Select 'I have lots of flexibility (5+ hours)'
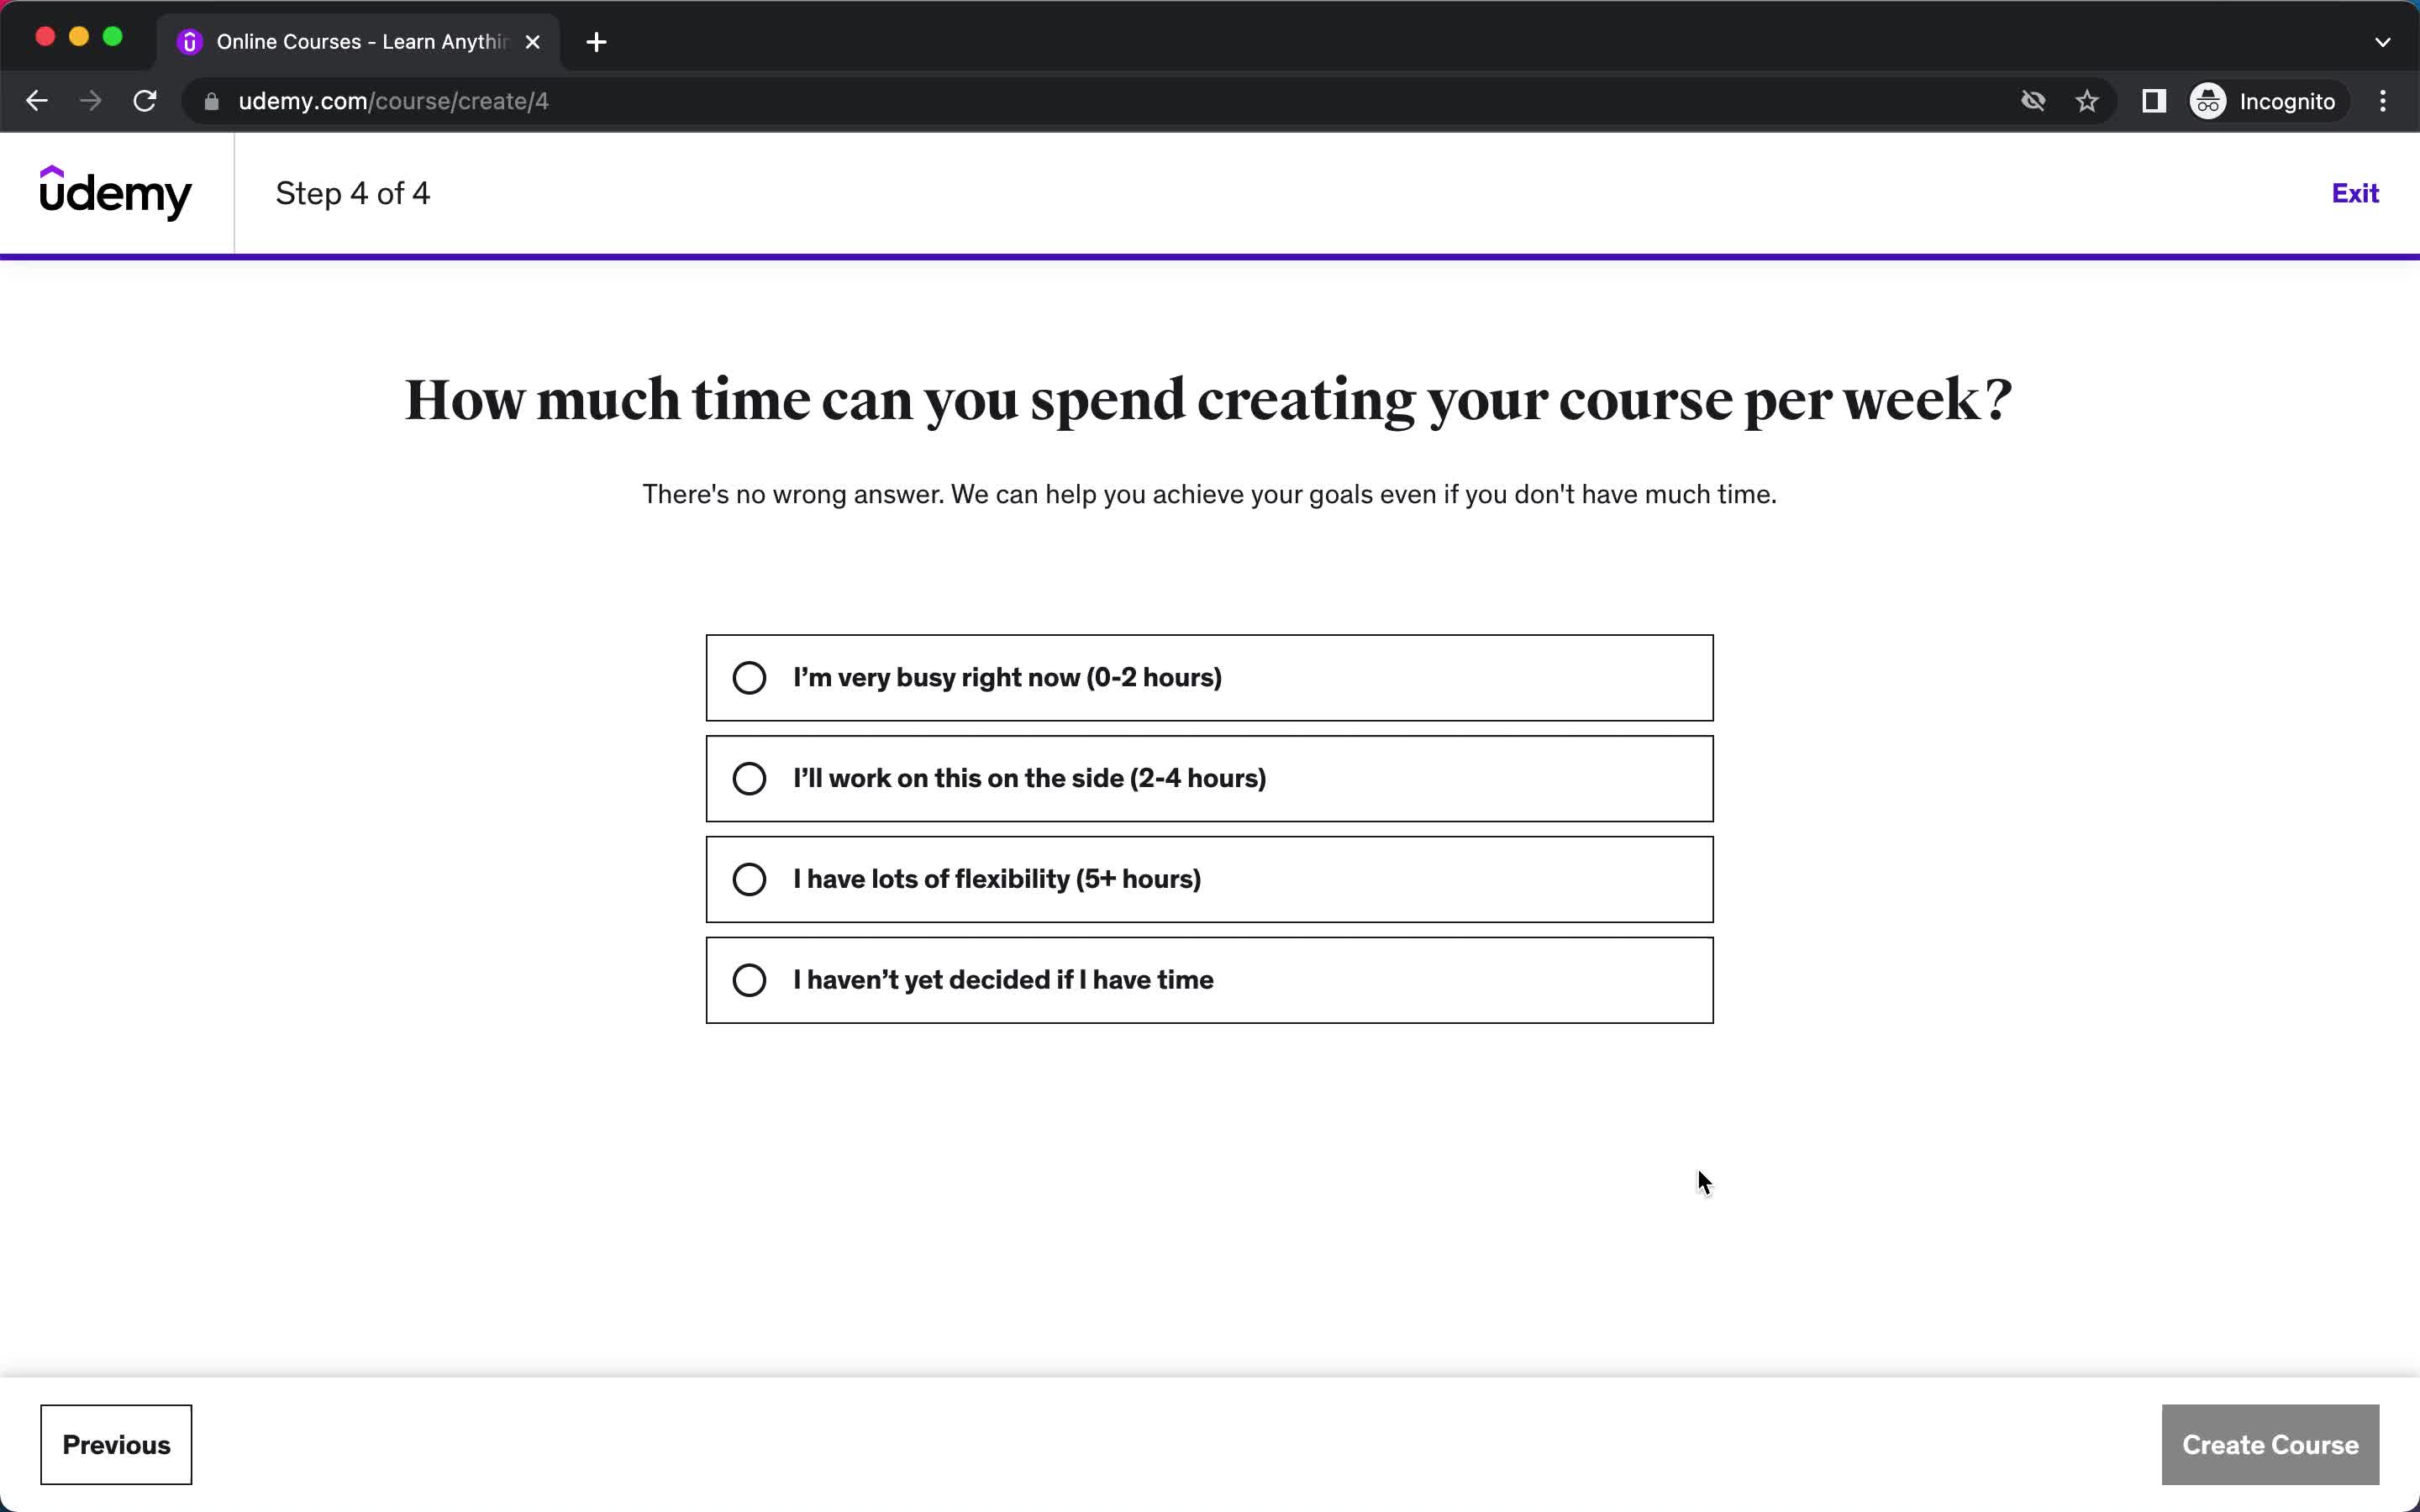Image resolution: width=2420 pixels, height=1512 pixels. tap(748, 878)
